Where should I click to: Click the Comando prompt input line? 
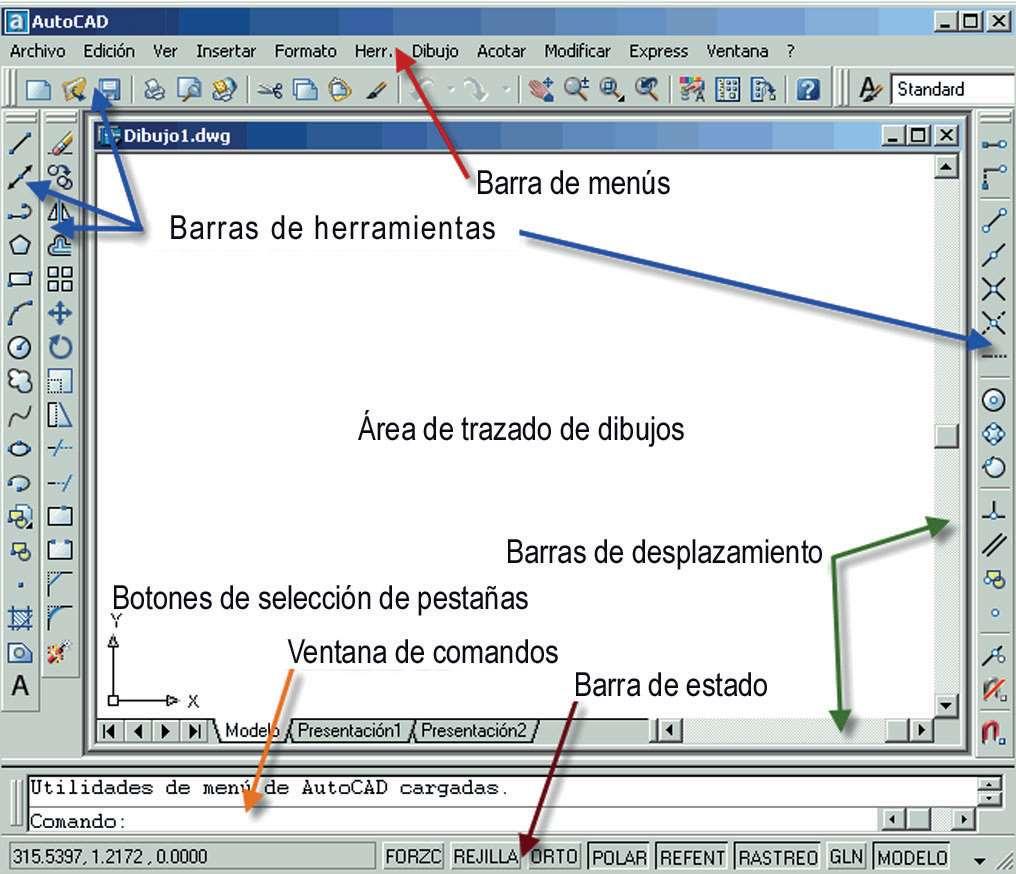[x=454, y=821]
